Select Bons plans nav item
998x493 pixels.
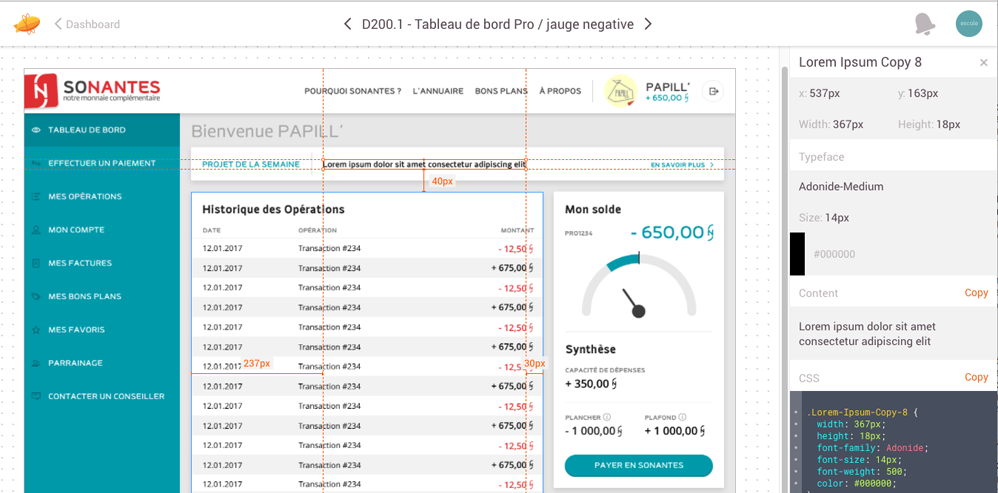501,91
